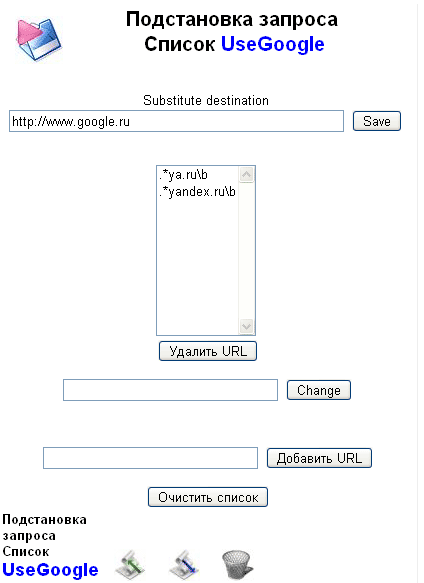Open the UseGoogle link at the page bottom
This screenshot has height=583, width=424.
click(x=50, y=570)
